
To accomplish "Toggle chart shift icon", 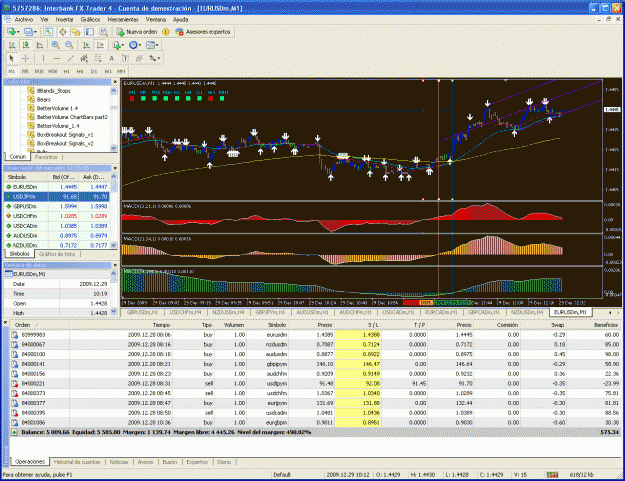I will click(100, 45).
